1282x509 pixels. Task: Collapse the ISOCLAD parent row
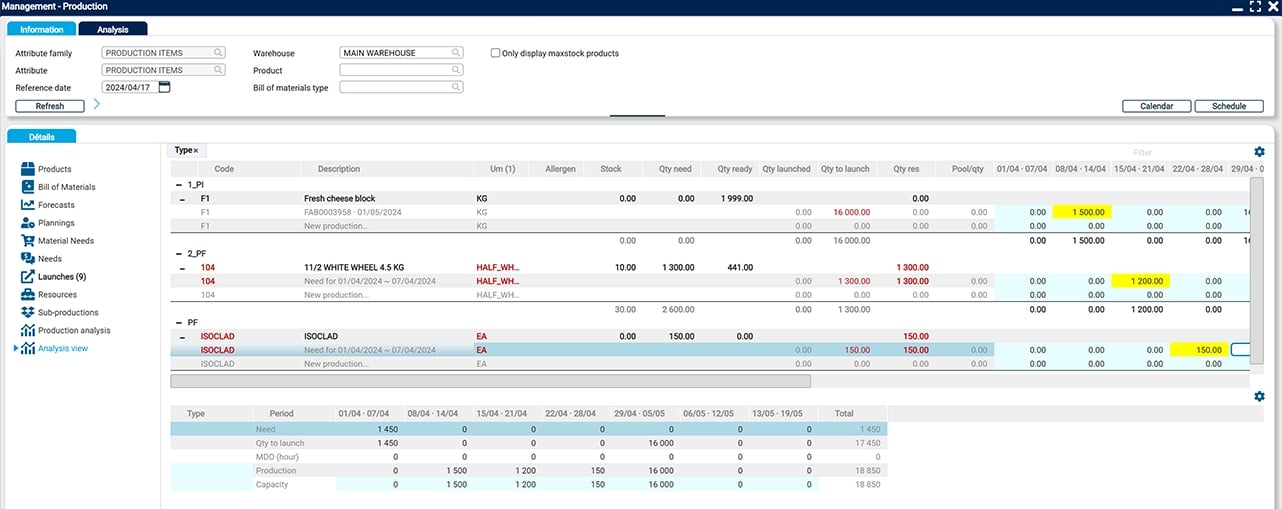point(182,337)
